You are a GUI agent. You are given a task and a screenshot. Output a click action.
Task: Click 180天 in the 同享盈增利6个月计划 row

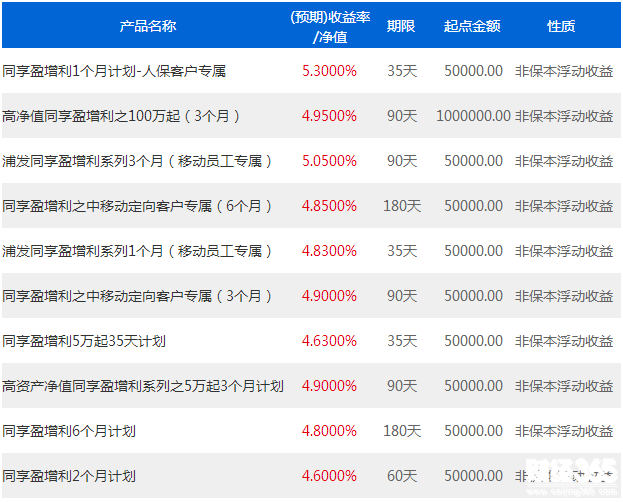point(402,431)
